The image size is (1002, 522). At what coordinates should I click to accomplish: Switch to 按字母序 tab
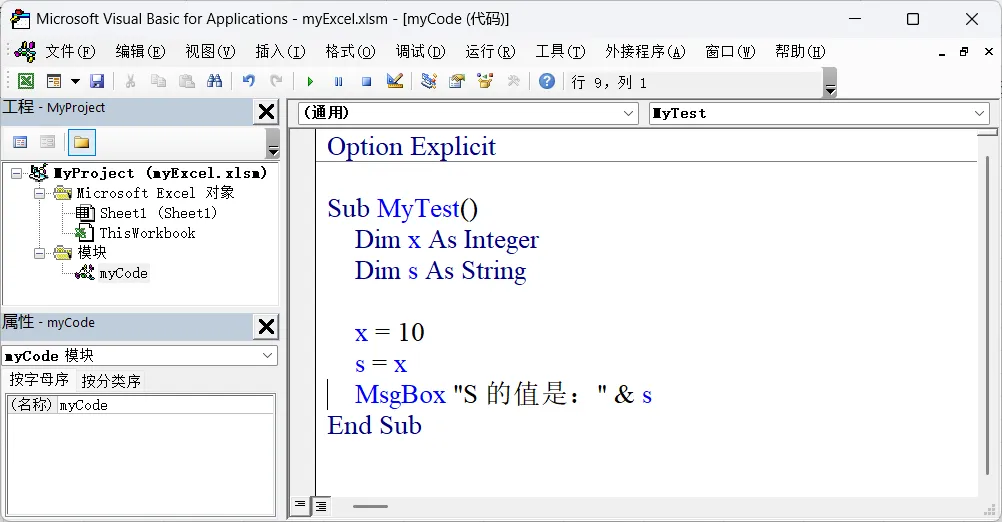point(39,380)
